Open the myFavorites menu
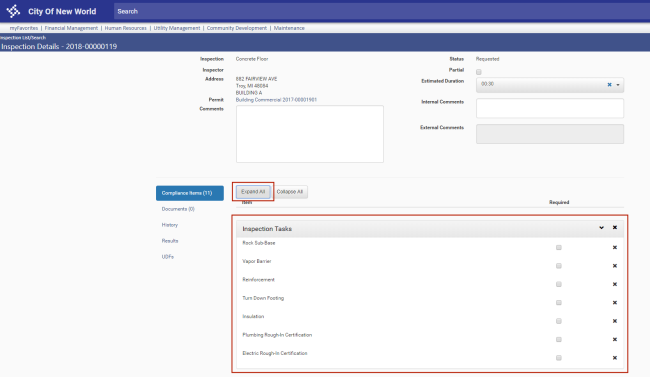 [x=24, y=28]
